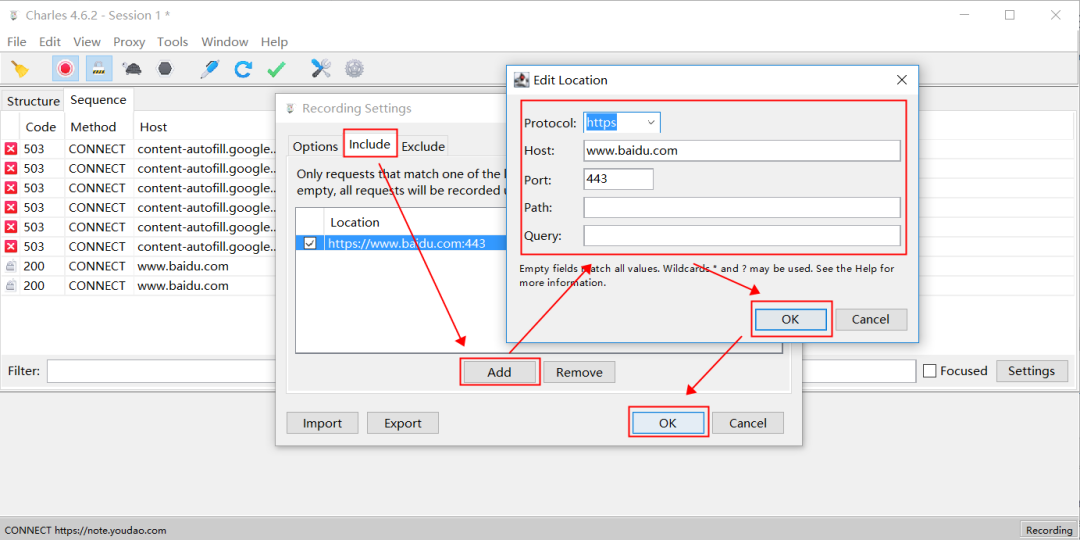Click lock icon of last www.baidu.com row
Image resolution: width=1080 pixels, height=540 pixels.
(x=10, y=286)
